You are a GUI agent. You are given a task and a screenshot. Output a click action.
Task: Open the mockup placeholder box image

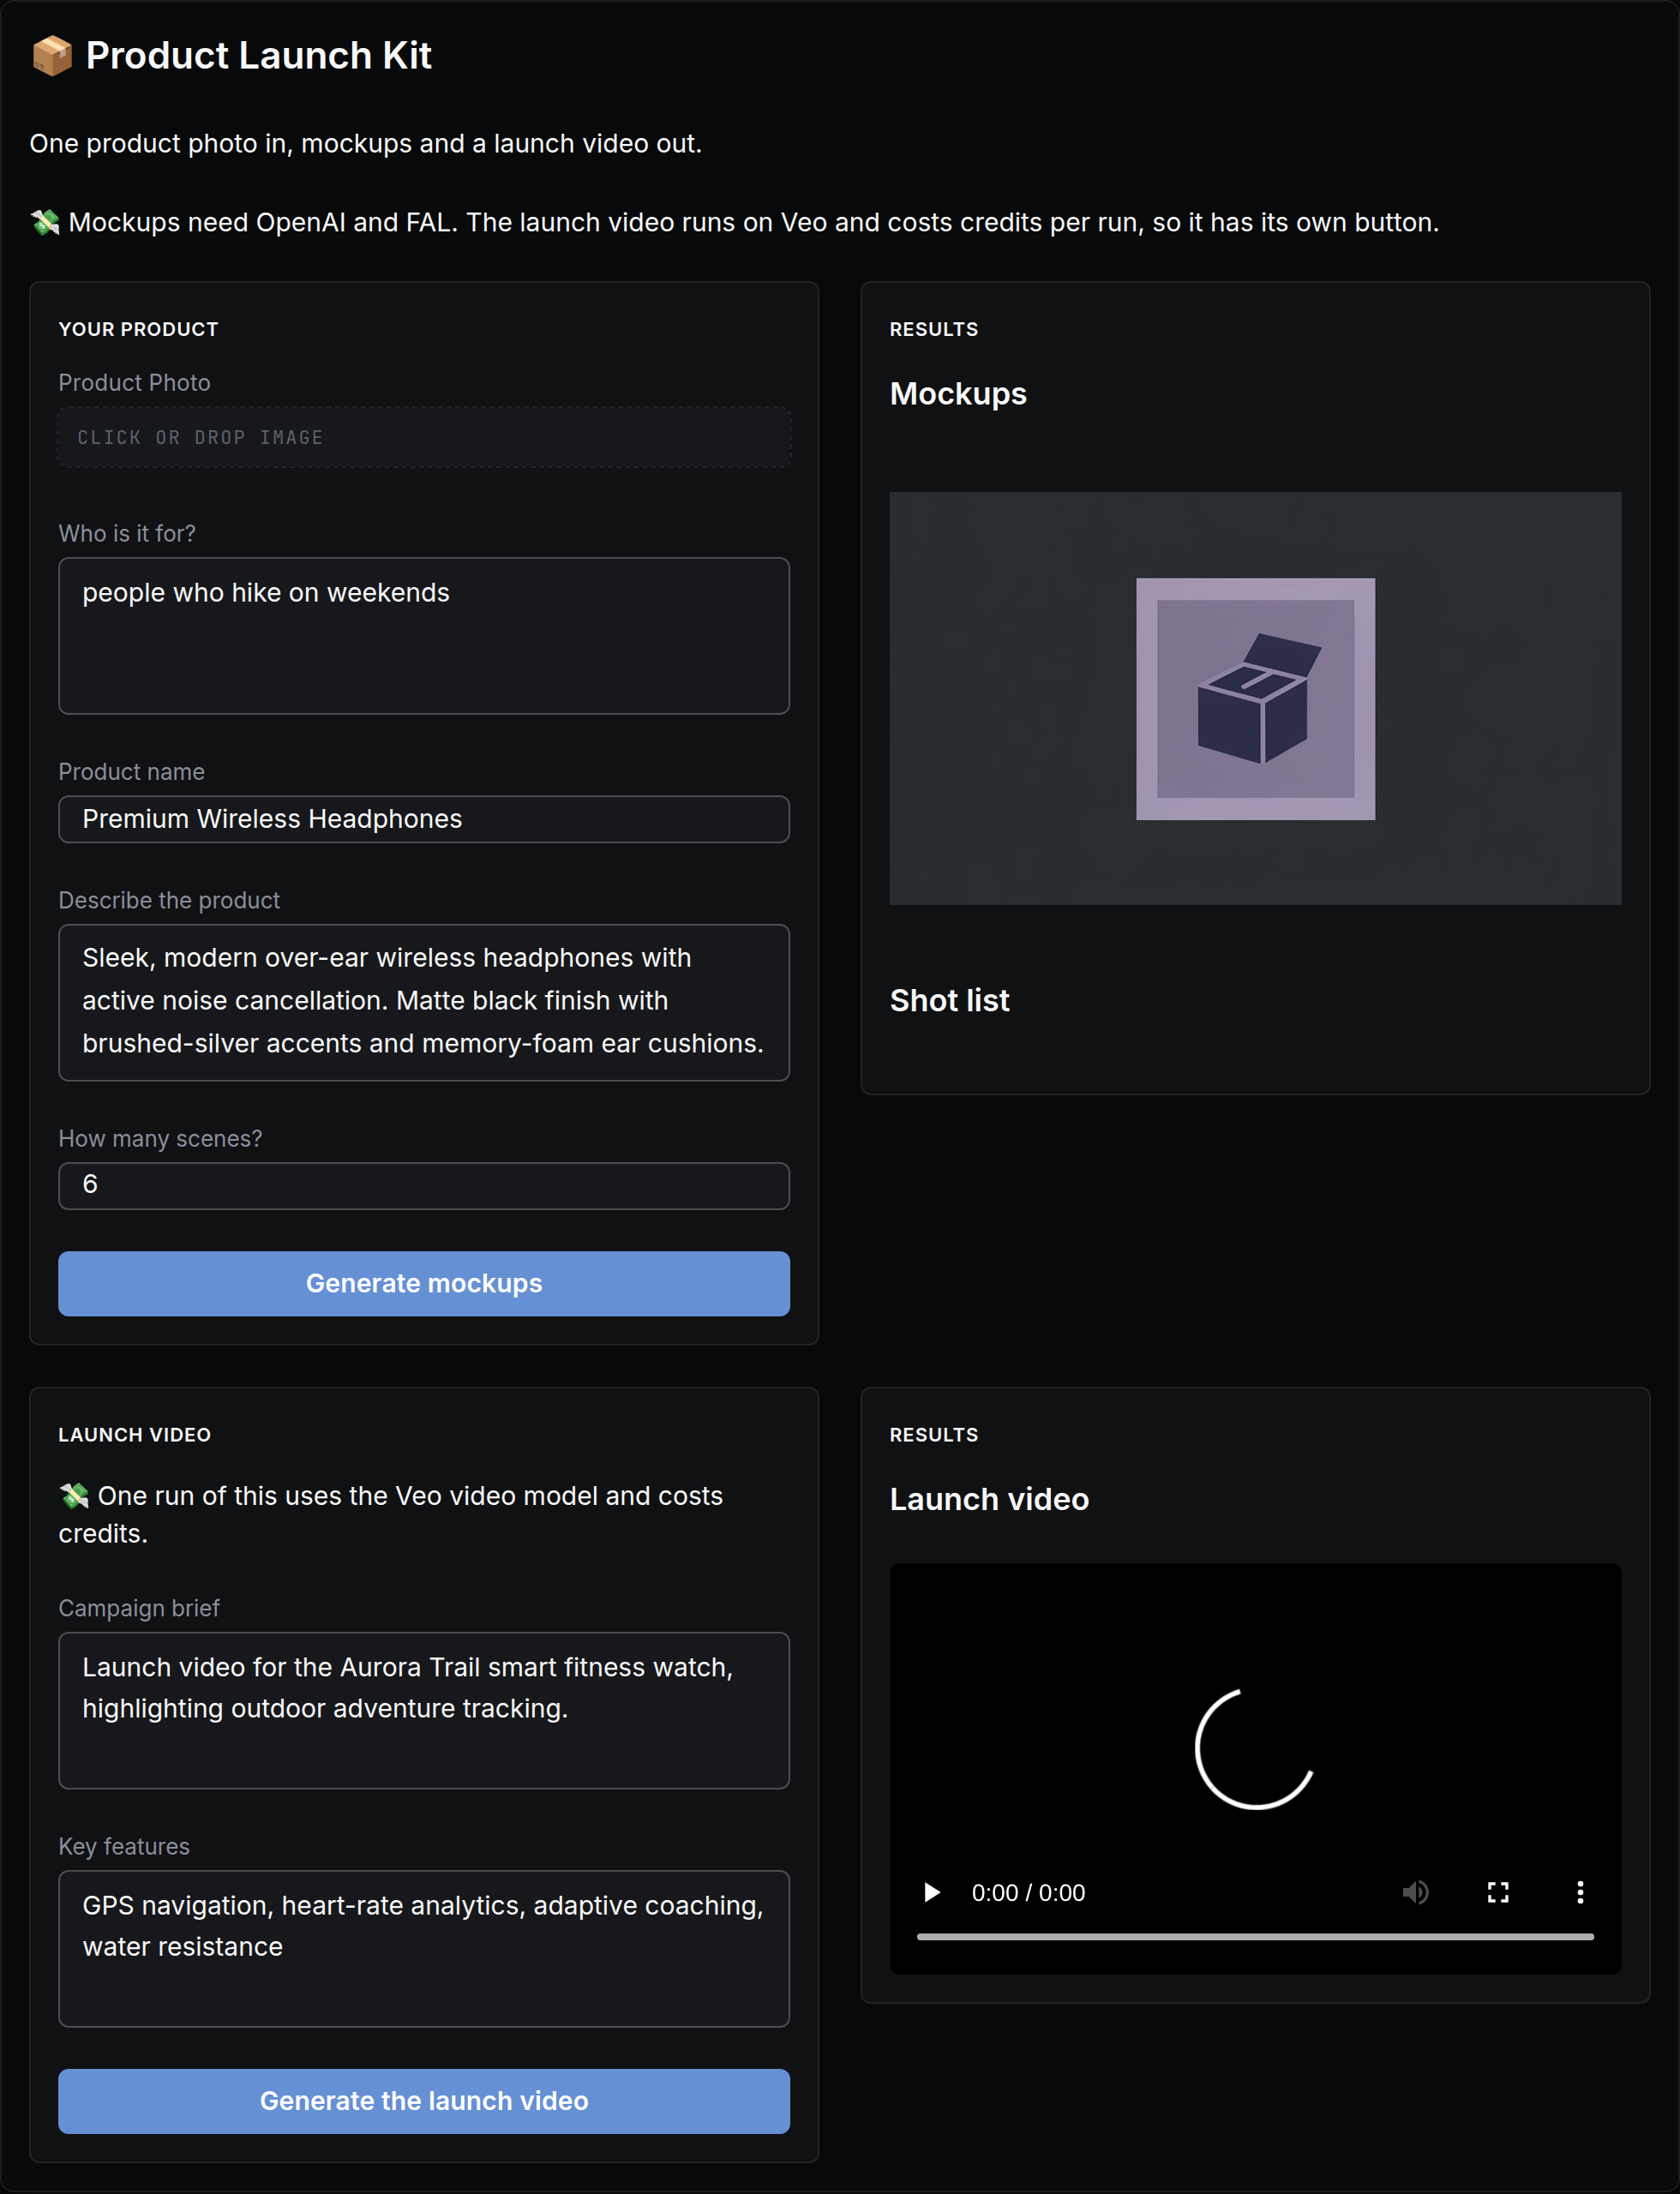(1255, 698)
